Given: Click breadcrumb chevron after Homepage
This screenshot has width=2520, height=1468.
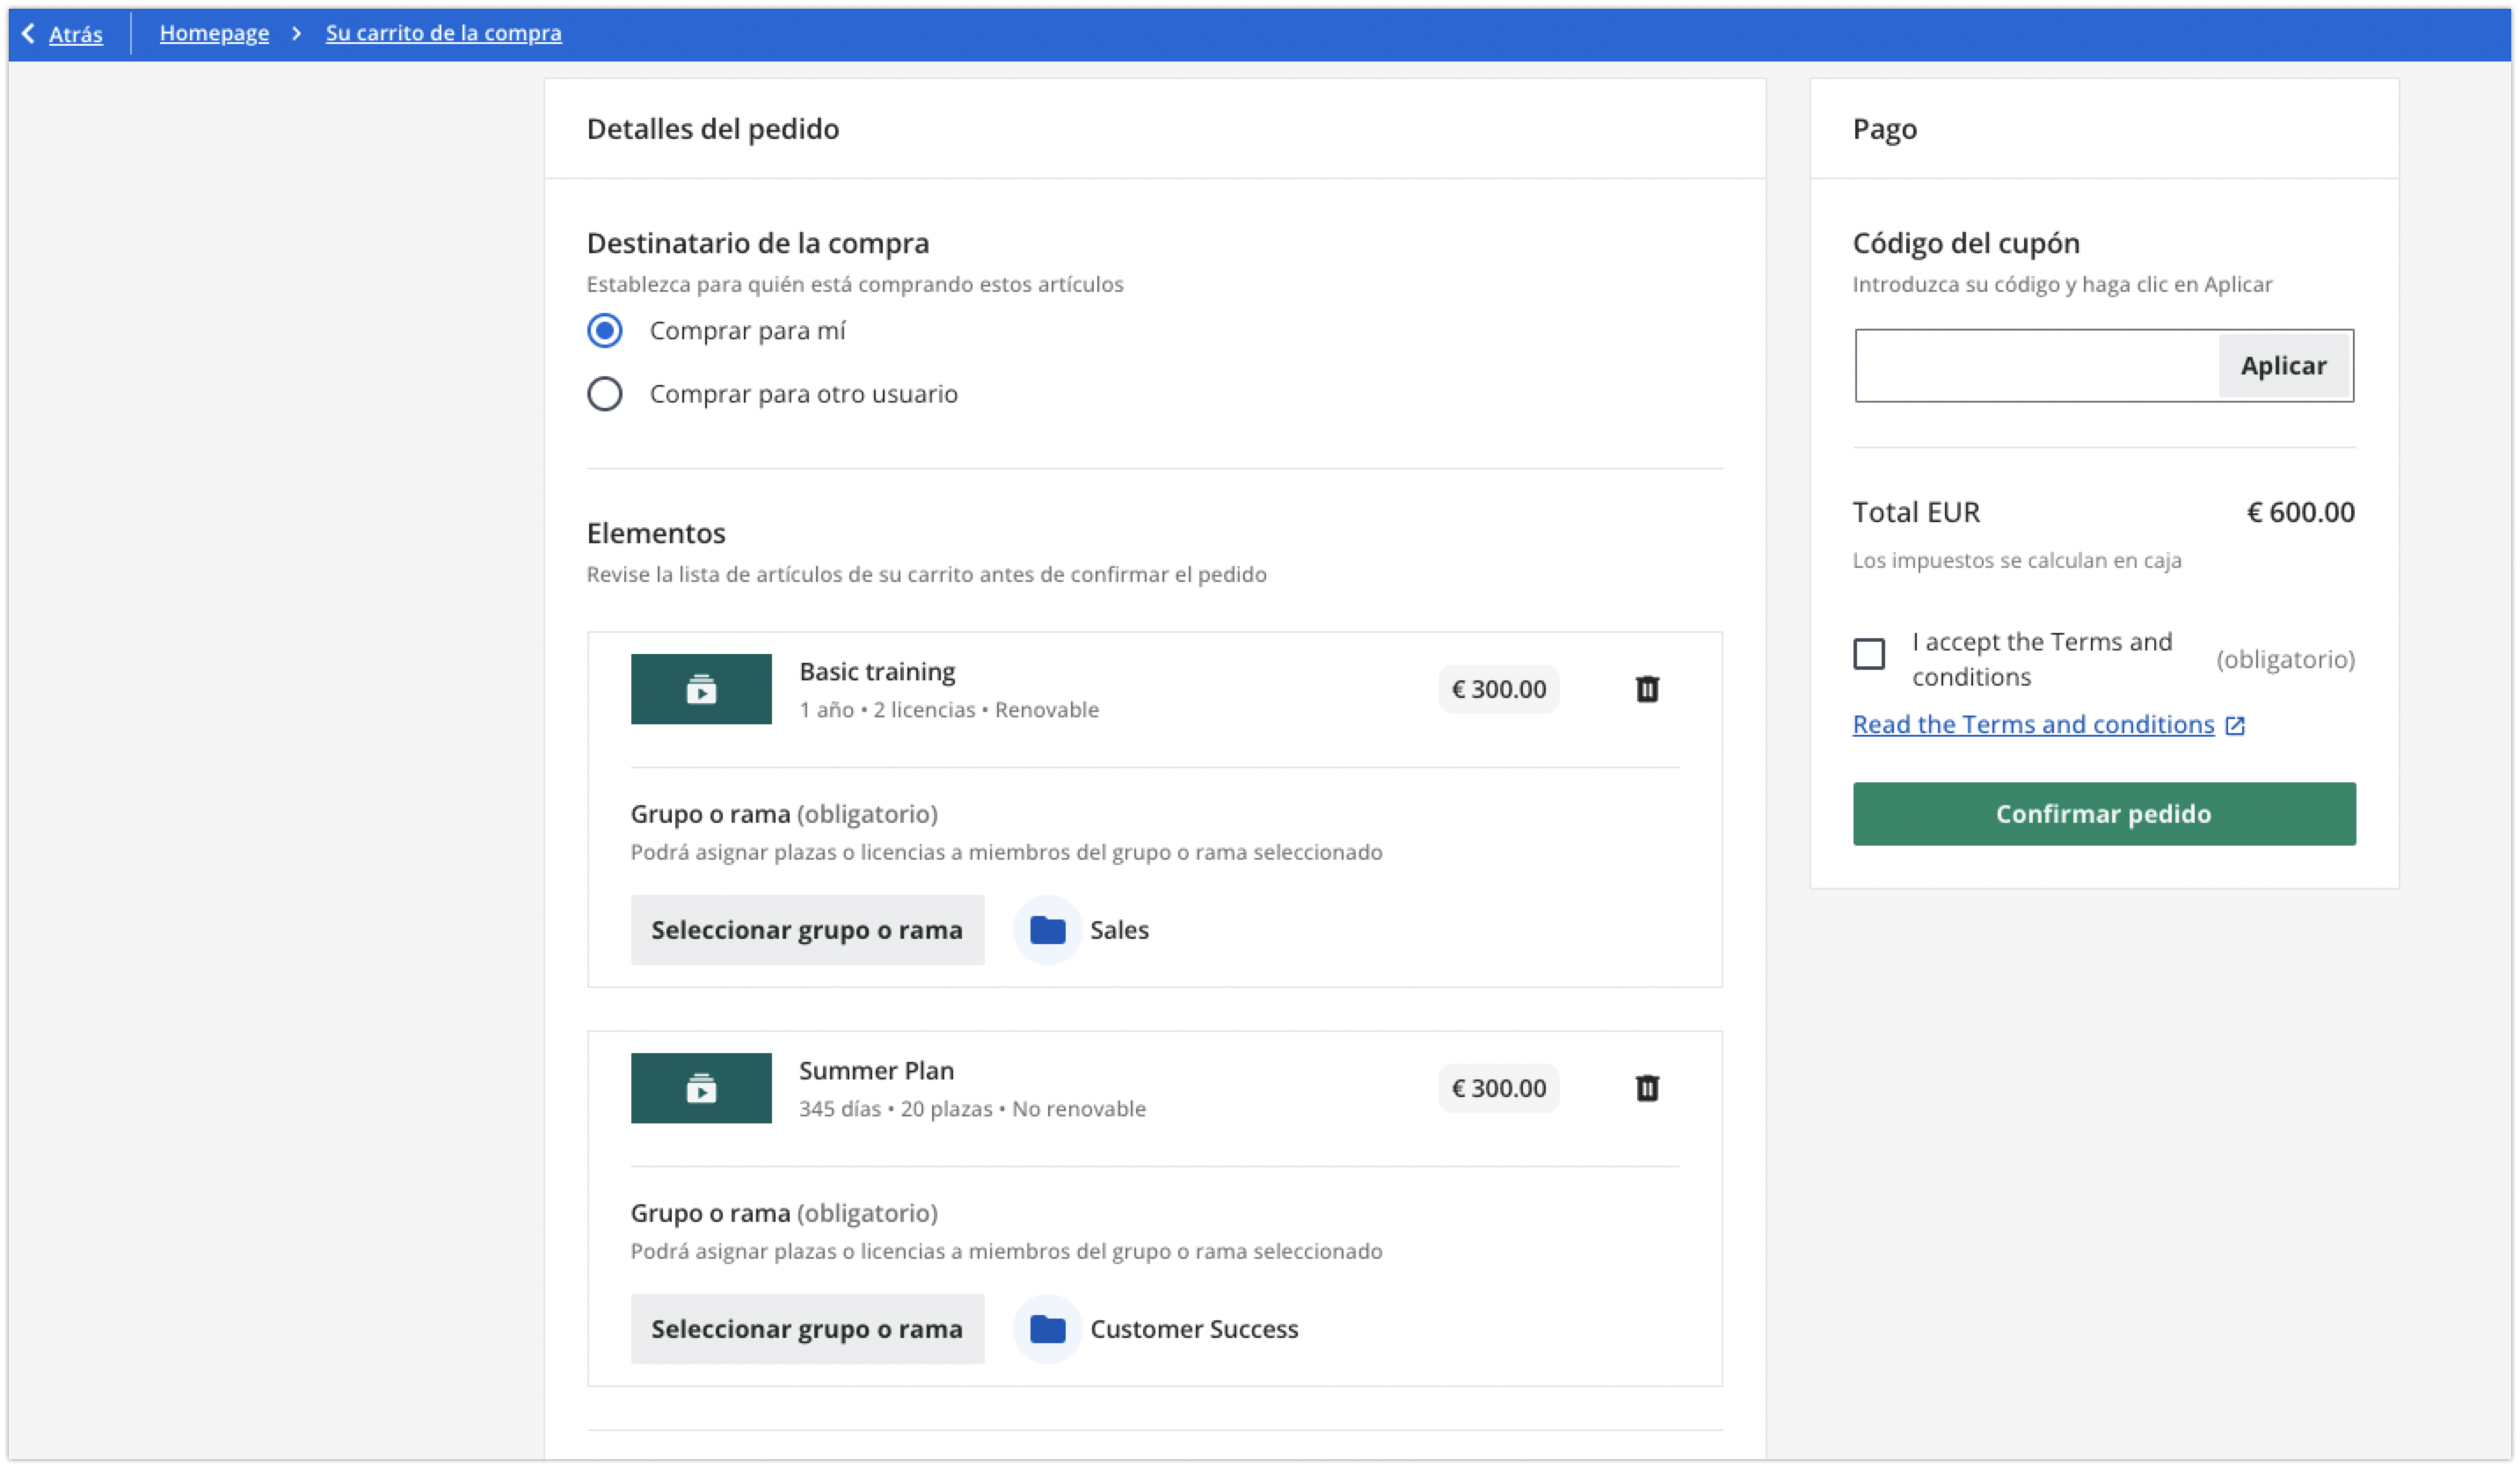Looking at the screenshot, I should [x=296, y=33].
